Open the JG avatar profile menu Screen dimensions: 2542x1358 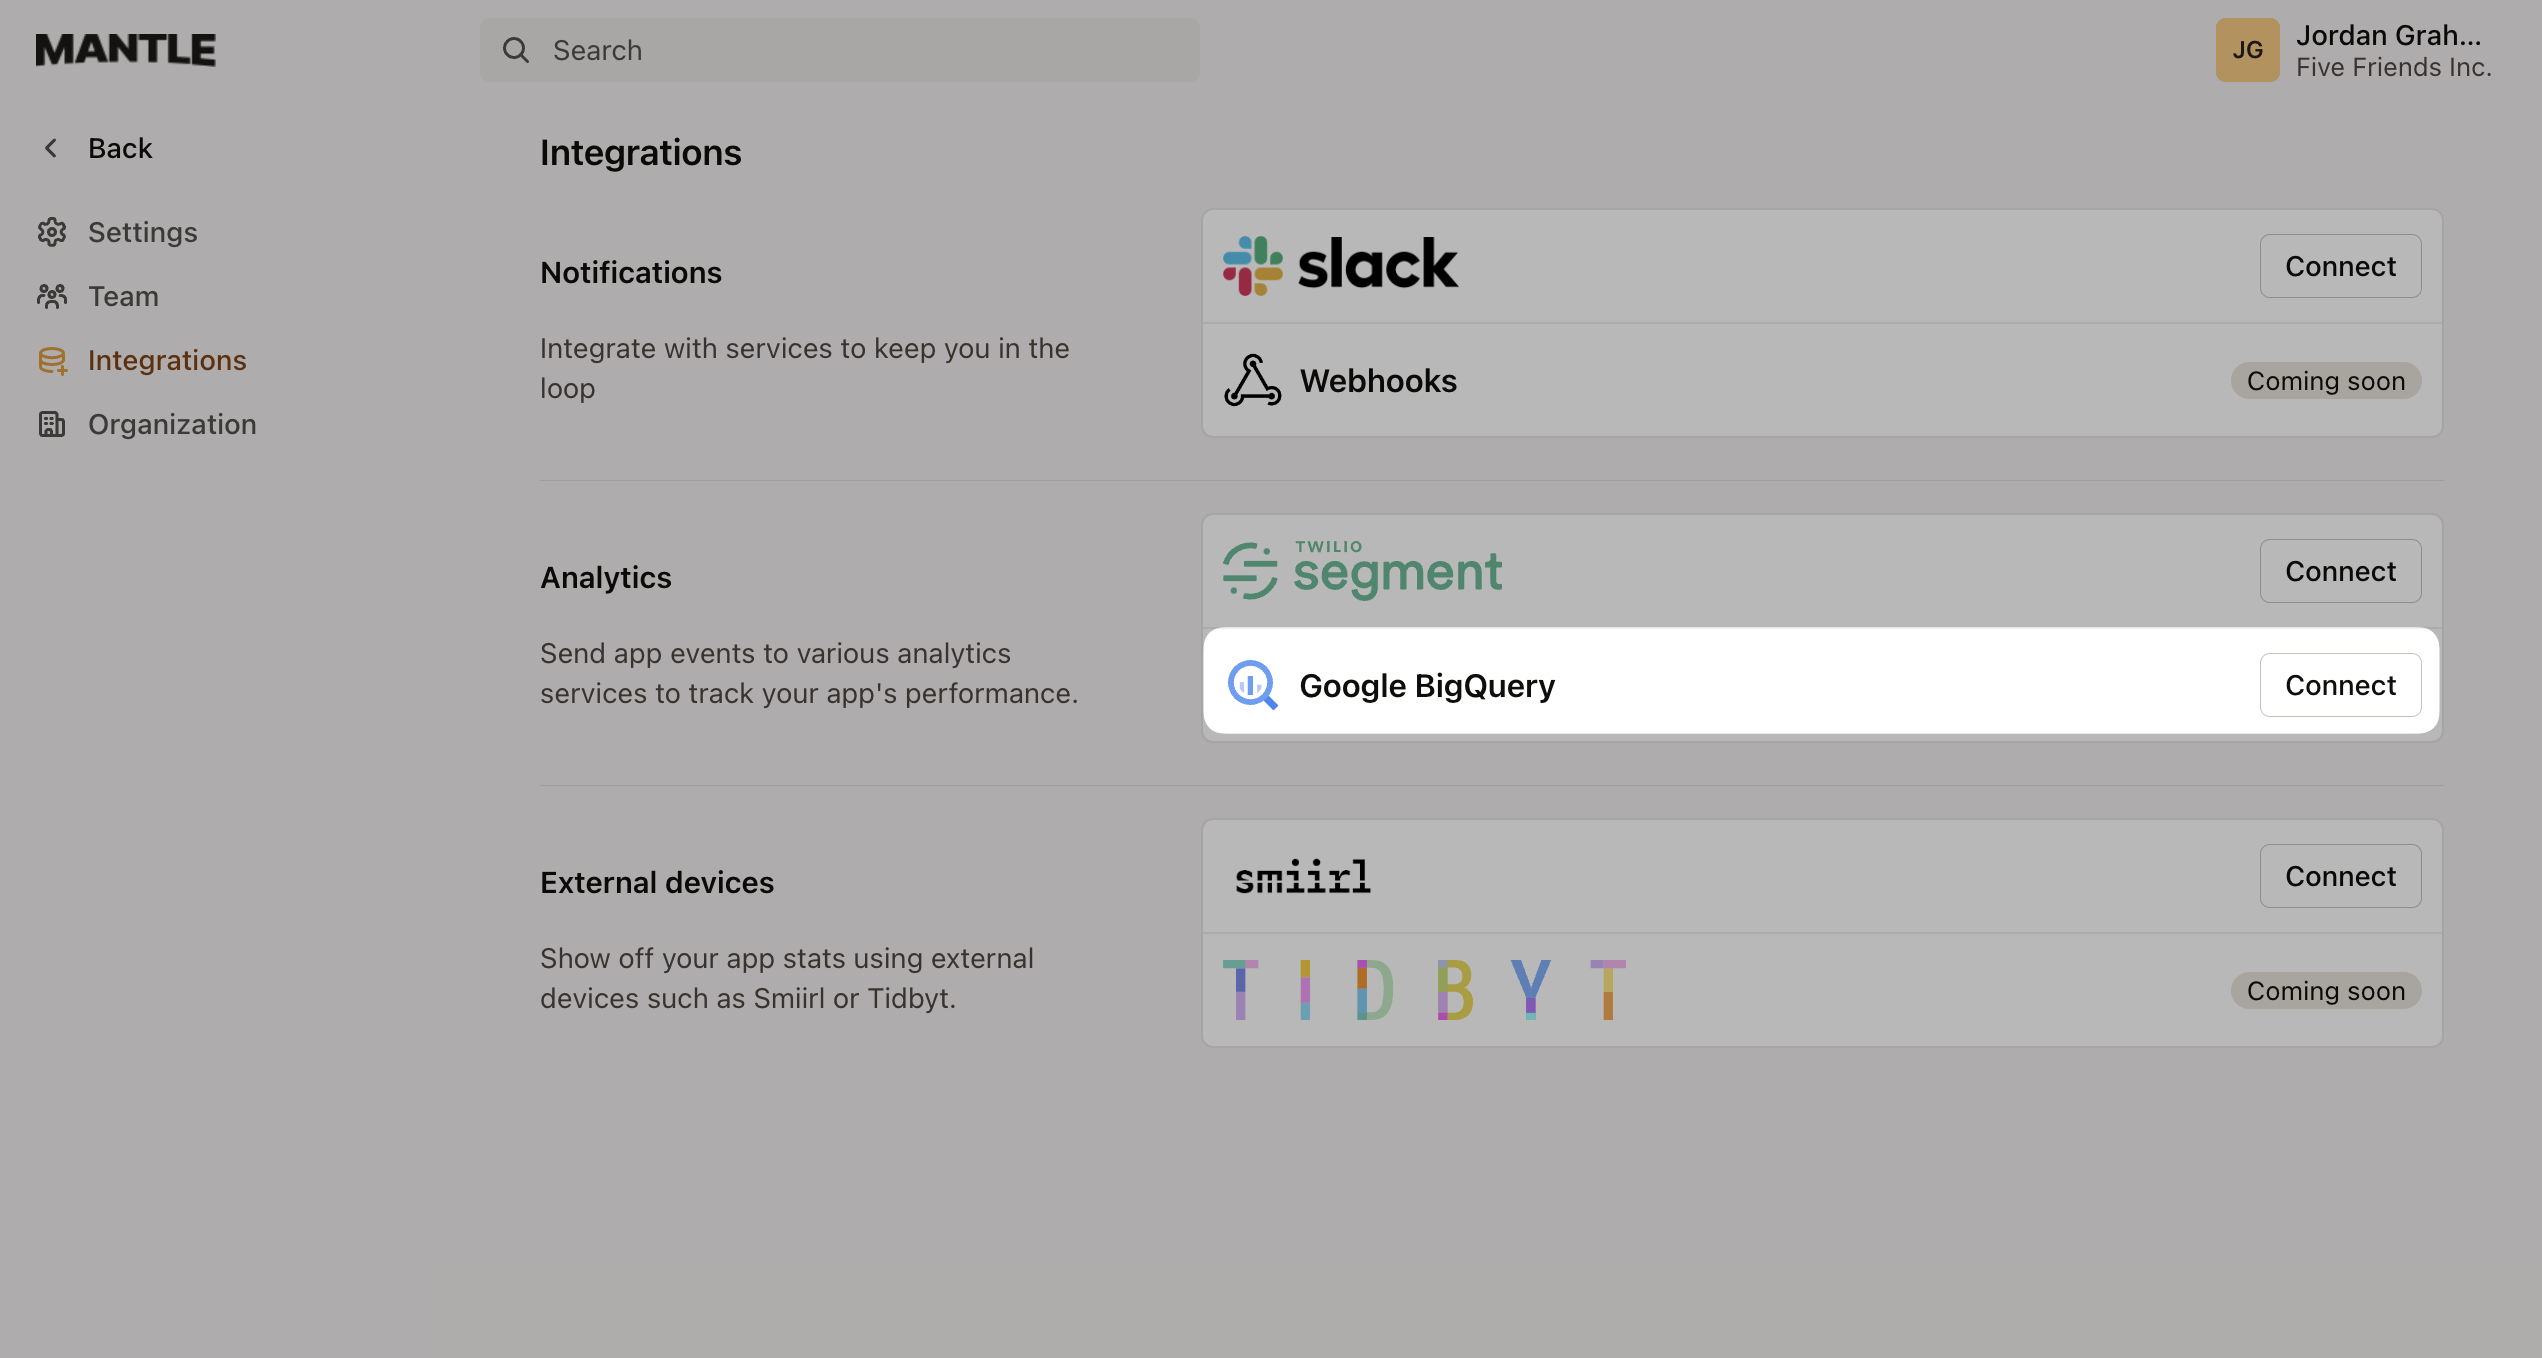tap(2247, 49)
